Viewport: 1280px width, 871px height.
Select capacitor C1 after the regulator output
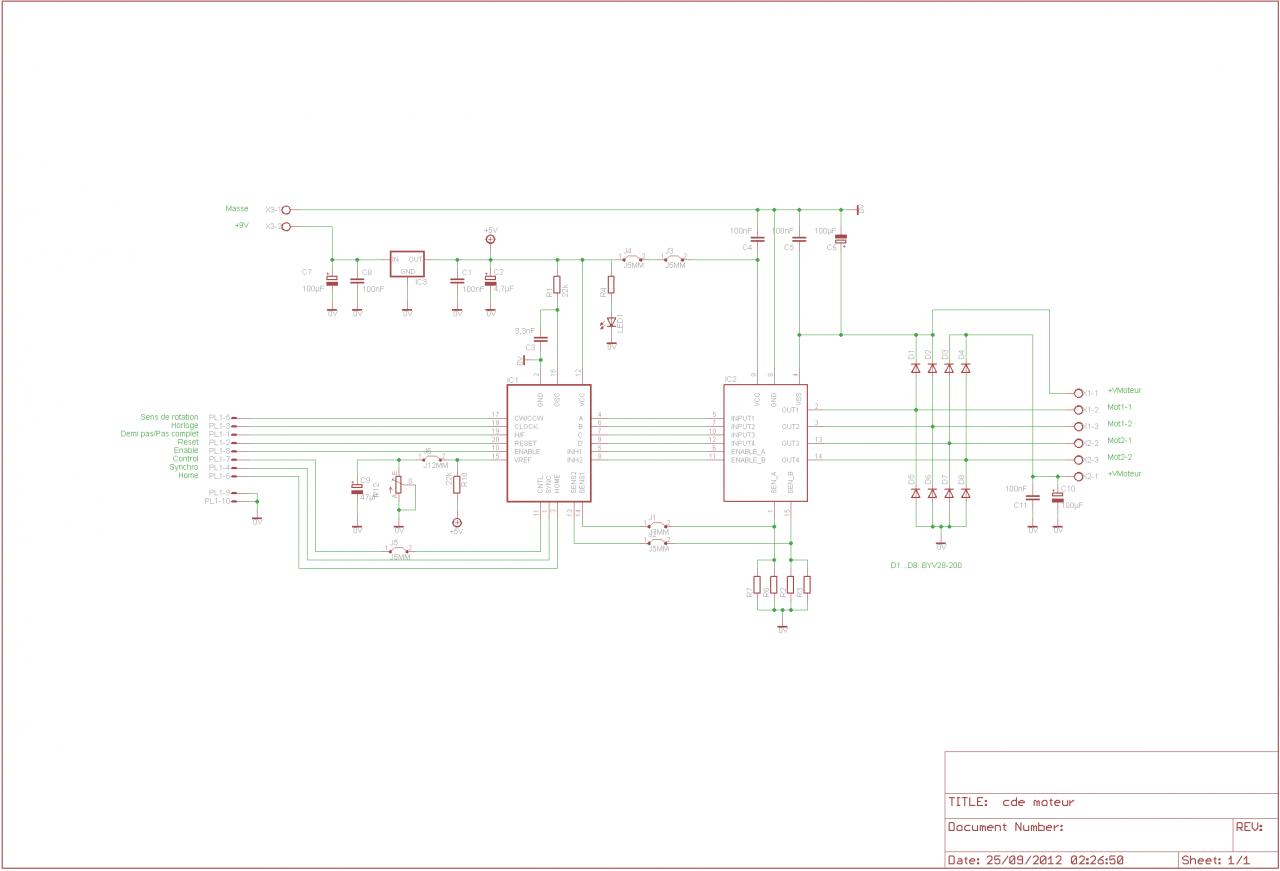coord(457,281)
